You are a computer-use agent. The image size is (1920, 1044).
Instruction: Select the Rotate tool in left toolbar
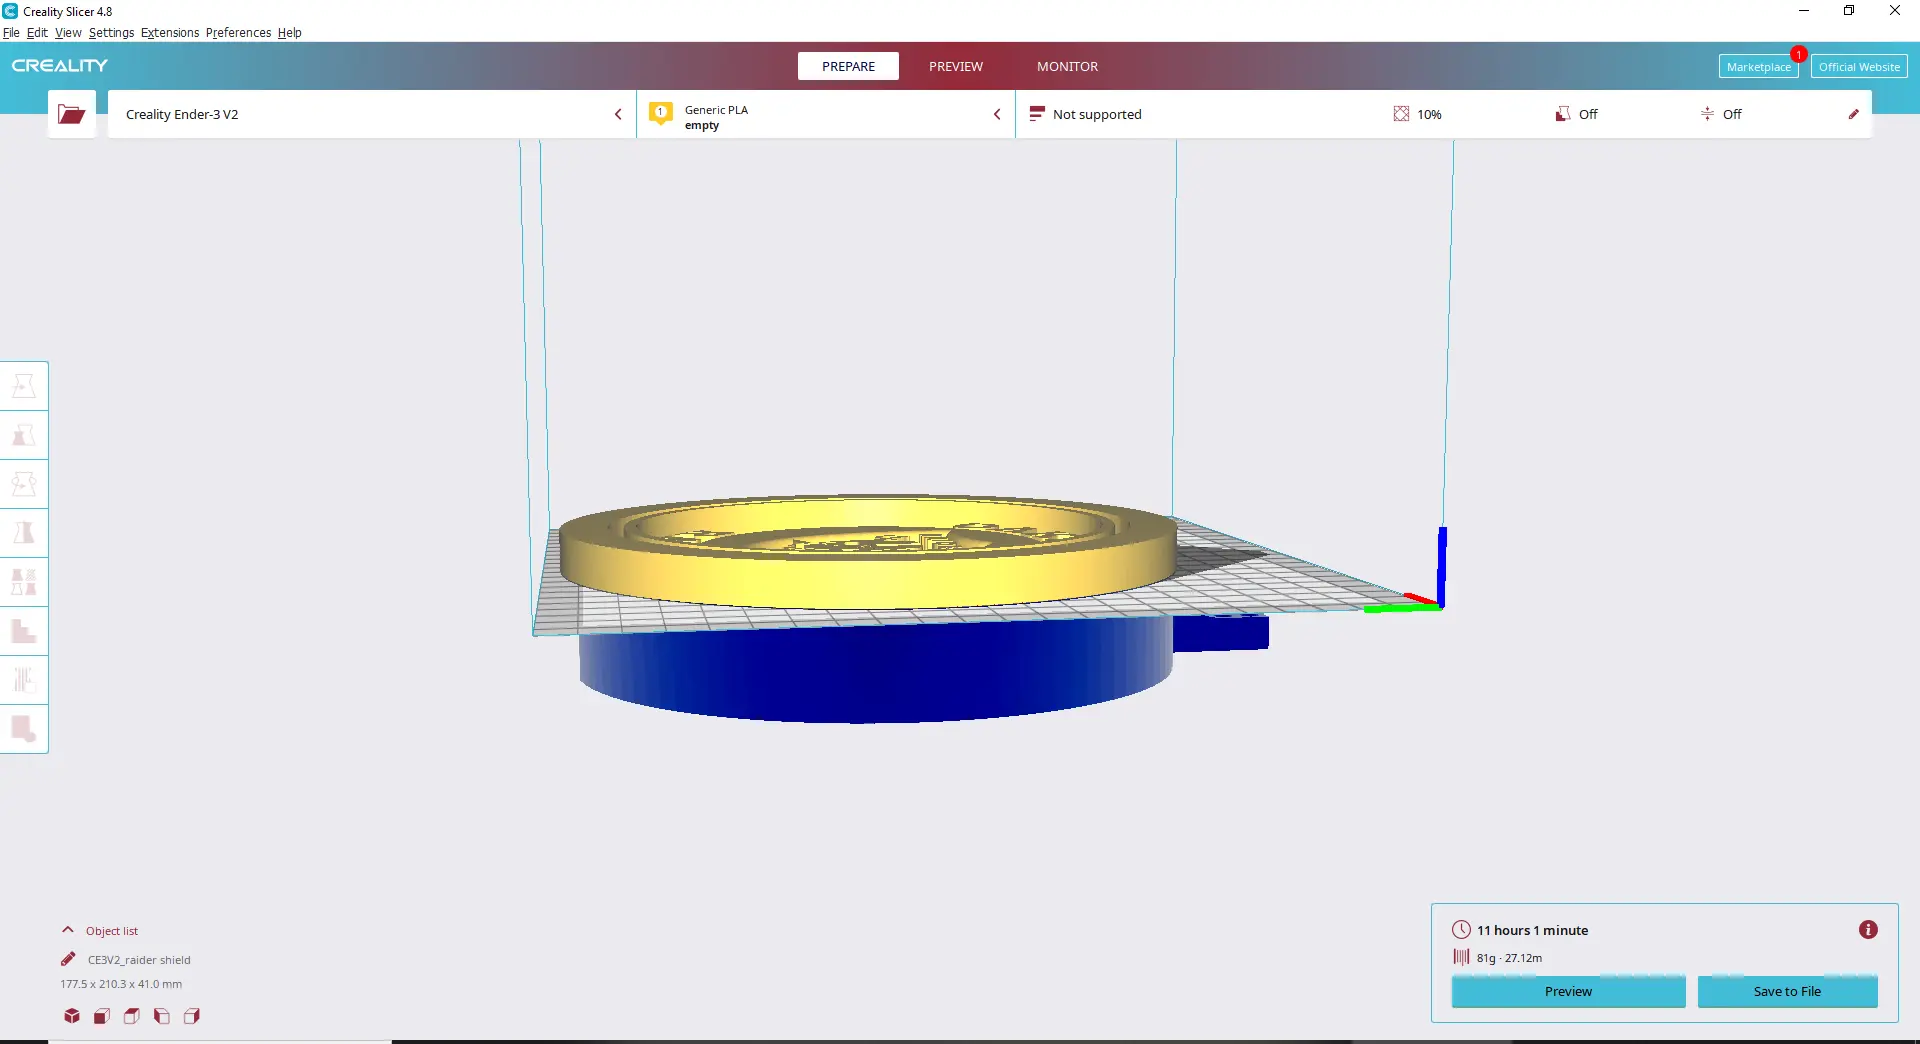[24, 484]
